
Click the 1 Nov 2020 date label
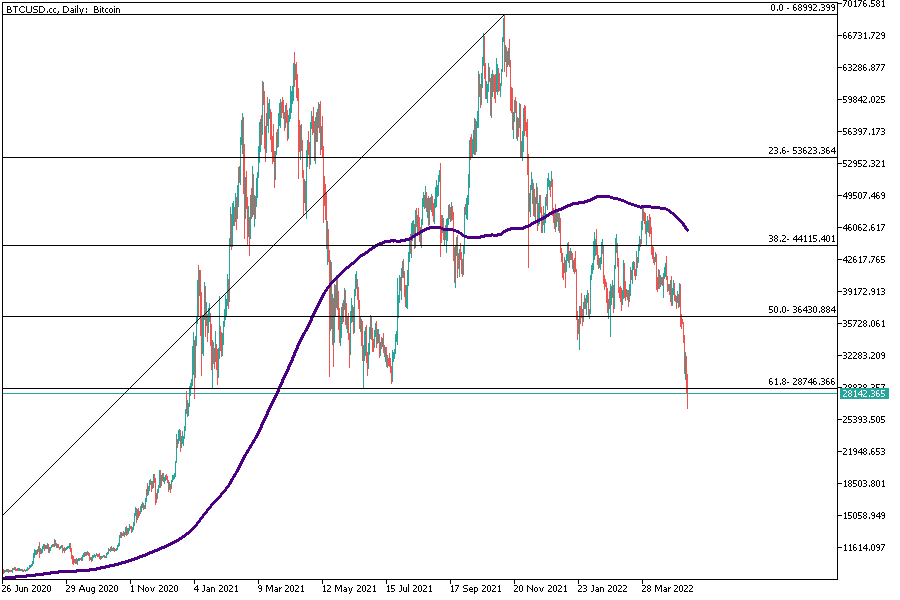pyautogui.click(x=153, y=589)
